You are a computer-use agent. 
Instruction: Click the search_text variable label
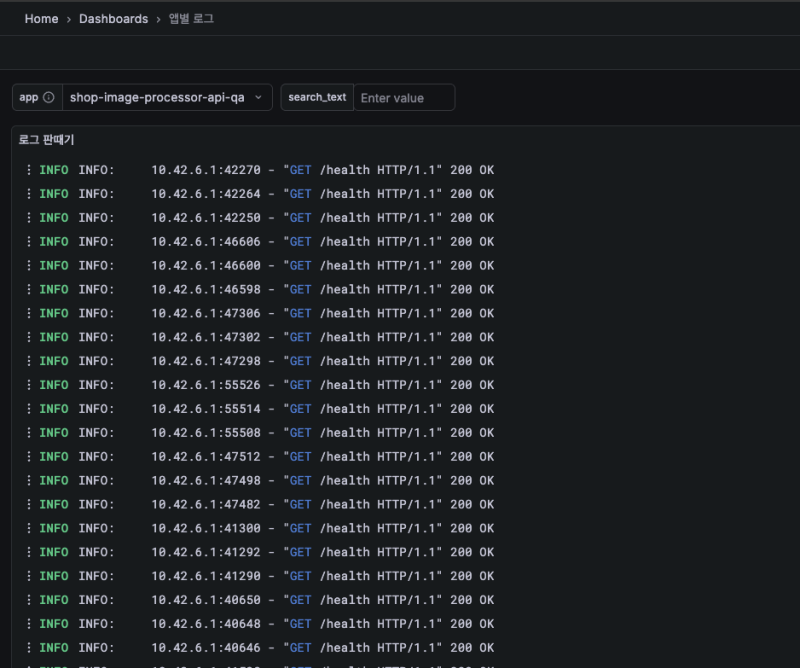[317, 98]
